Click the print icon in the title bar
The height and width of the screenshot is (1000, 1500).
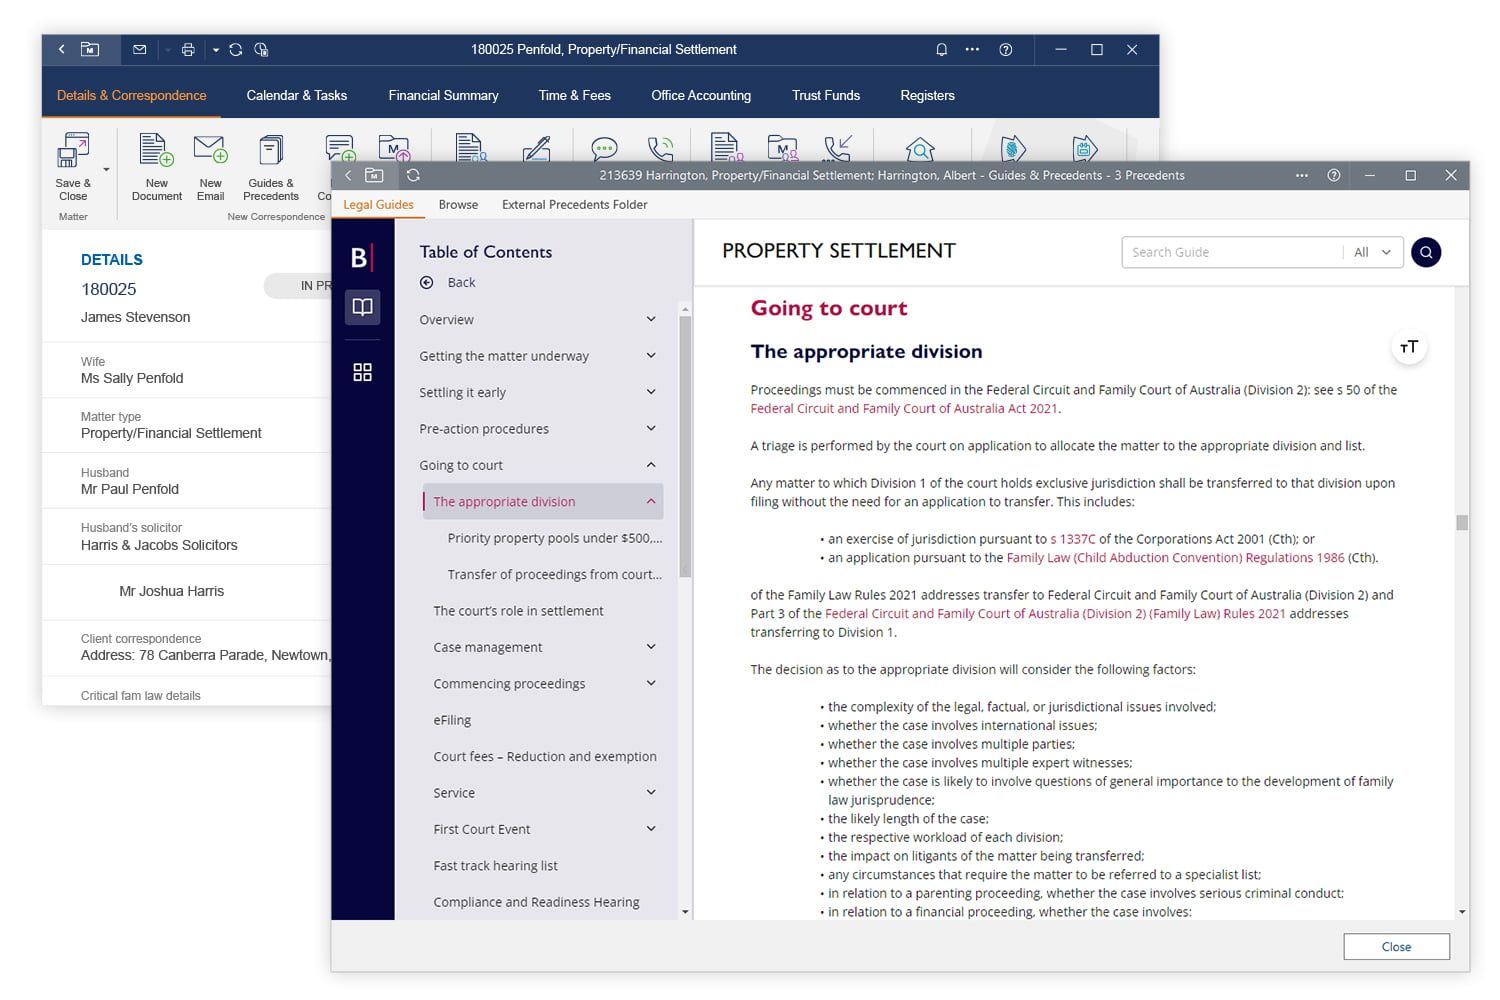click(188, 49)
